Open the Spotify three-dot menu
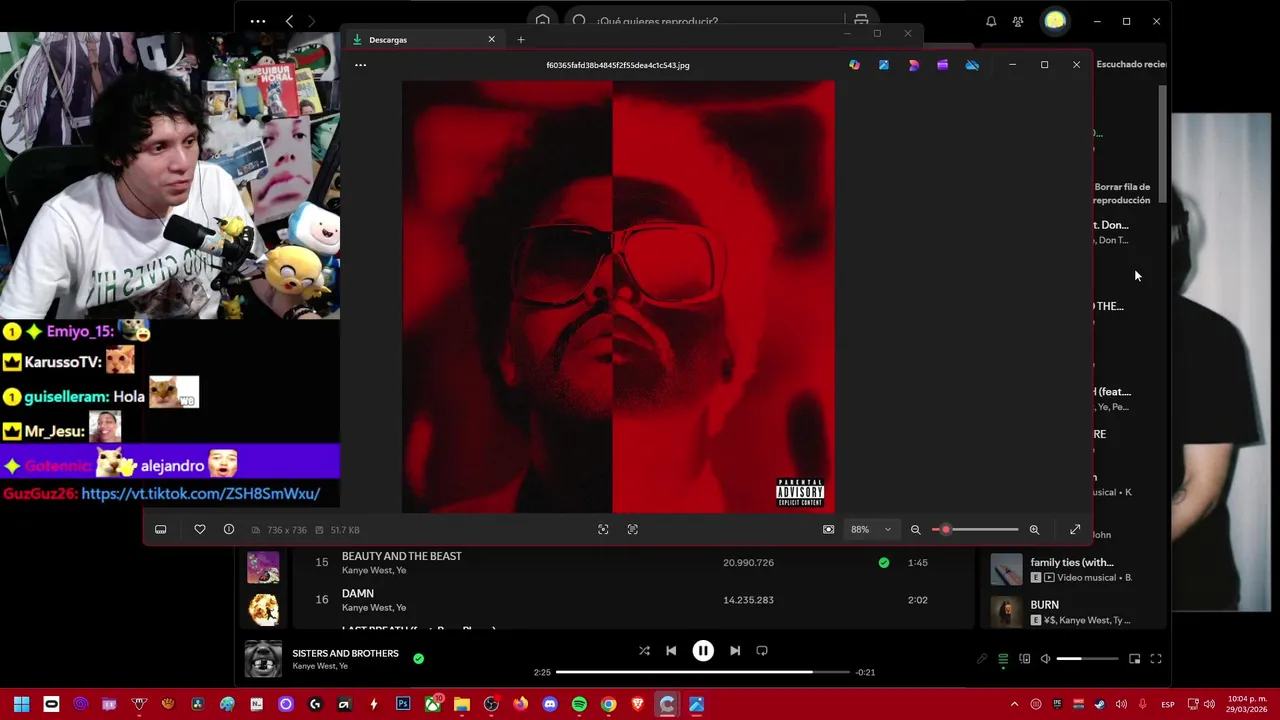1280x720 pixels. pos(258,21)
